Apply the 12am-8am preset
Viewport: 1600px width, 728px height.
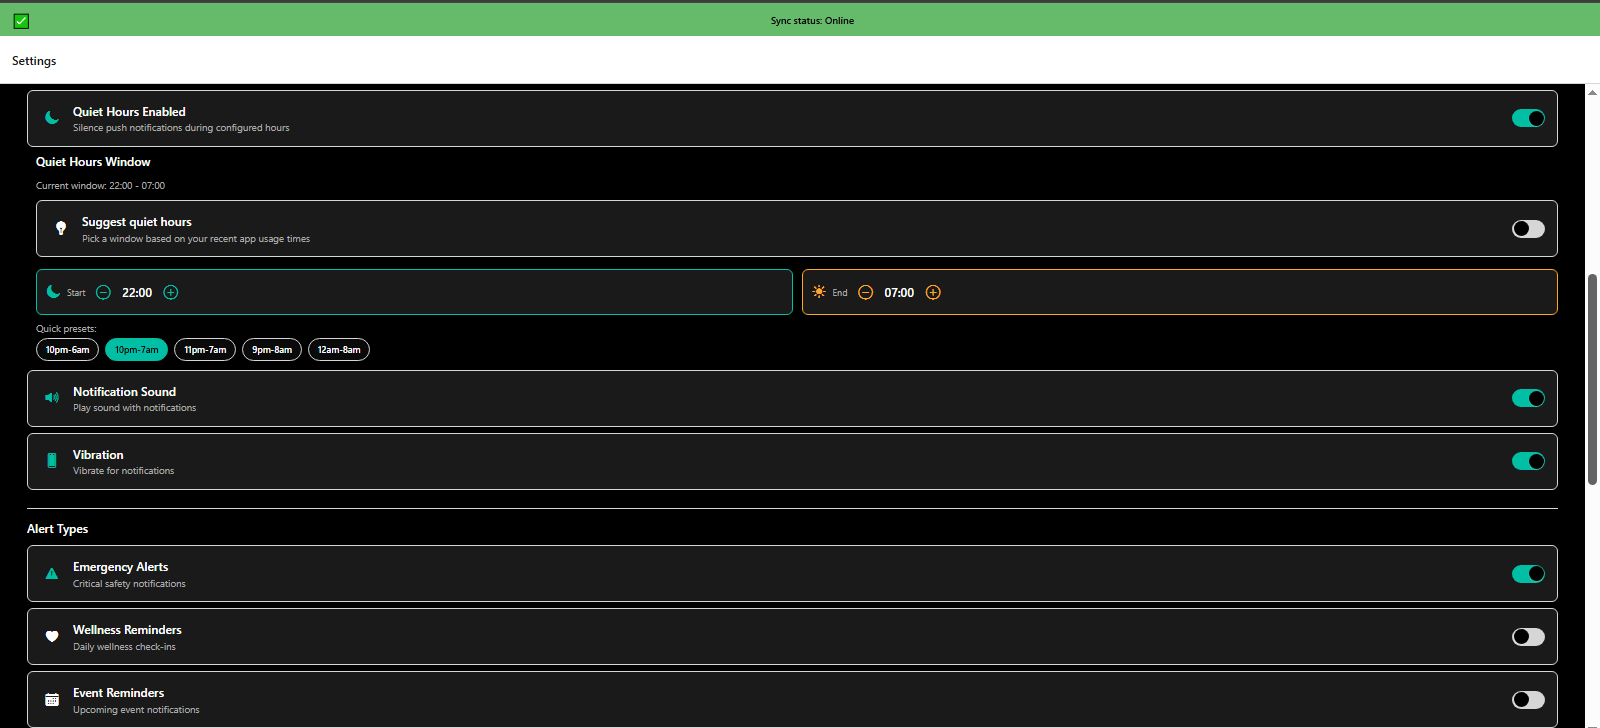[339, 350]
